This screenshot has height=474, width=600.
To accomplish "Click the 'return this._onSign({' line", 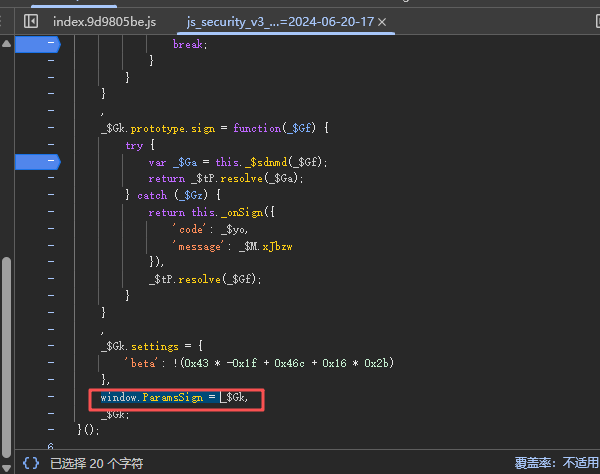I will tap(212, 212).
